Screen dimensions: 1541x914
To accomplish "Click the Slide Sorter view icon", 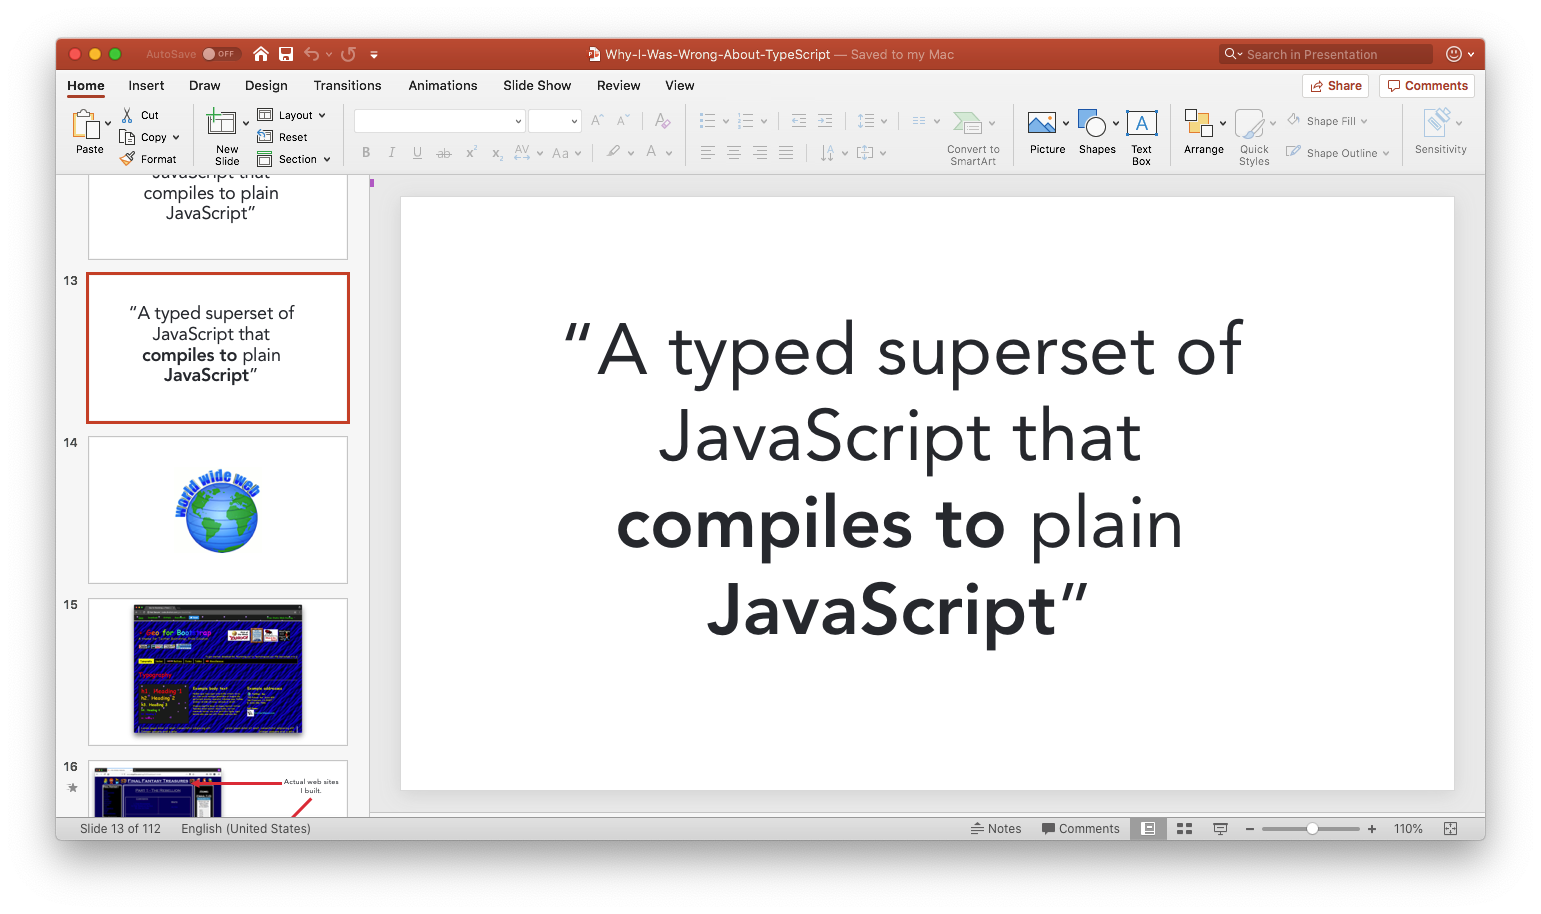I will point(1185,829).
